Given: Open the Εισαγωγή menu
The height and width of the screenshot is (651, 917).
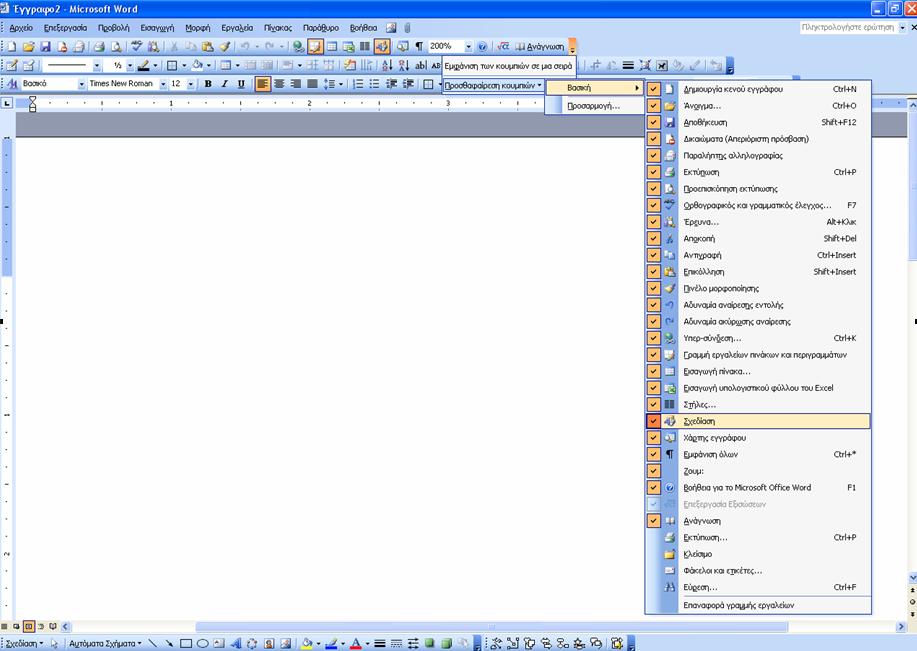Looking at the screenshot, I should (157, 27).
